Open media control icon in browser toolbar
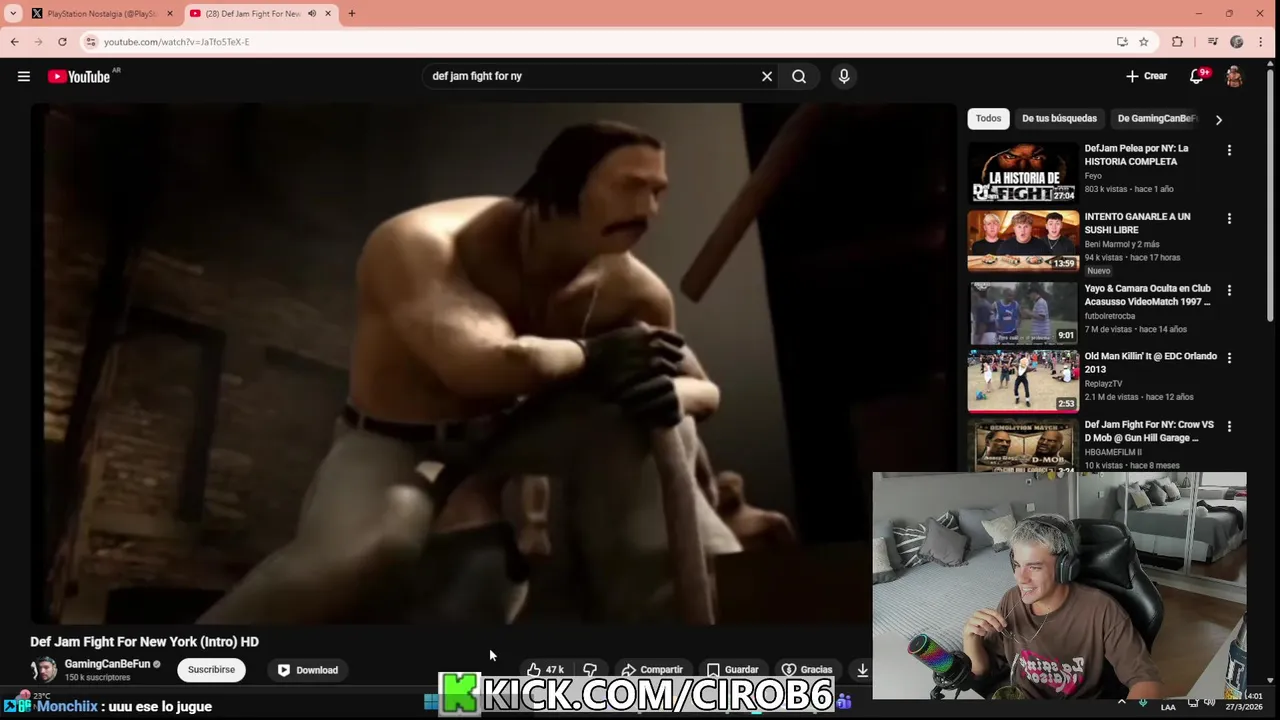This screenshot has height=720, width=1280. coord(1213,42)
